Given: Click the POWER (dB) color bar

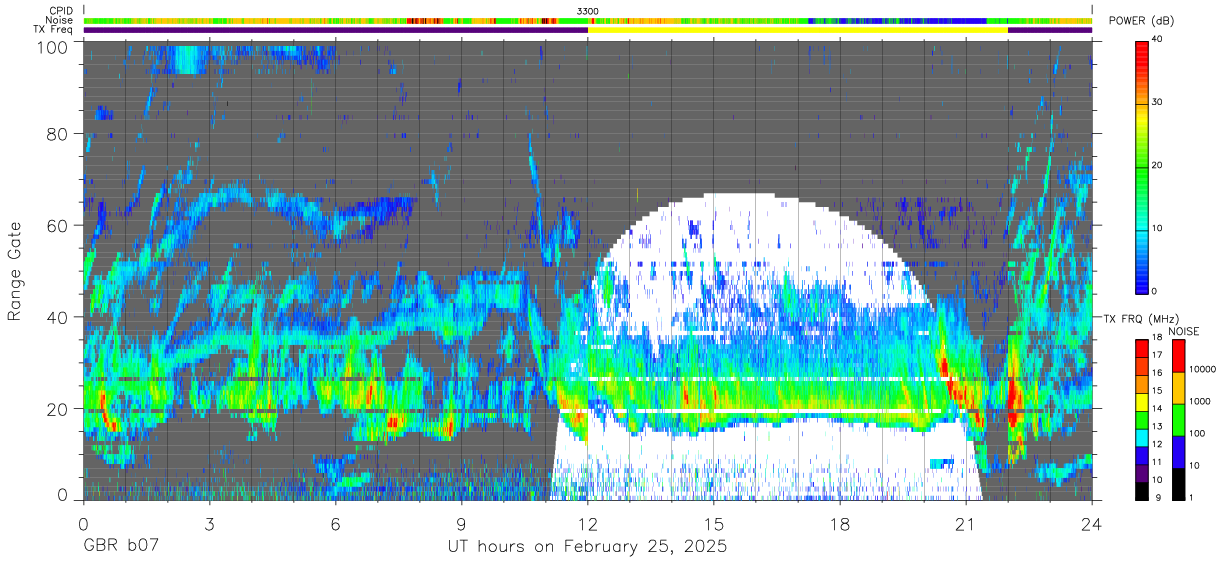Looking at the screenshot, I should pos(1142,165).
